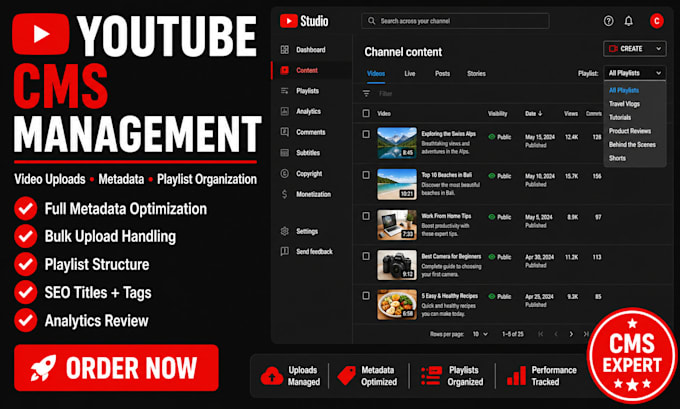The width and height of the screenshot is (680, 409).
Task: Choose Tutorials in playlist menu
Action: pyautogui.click(x=620, y=118)
